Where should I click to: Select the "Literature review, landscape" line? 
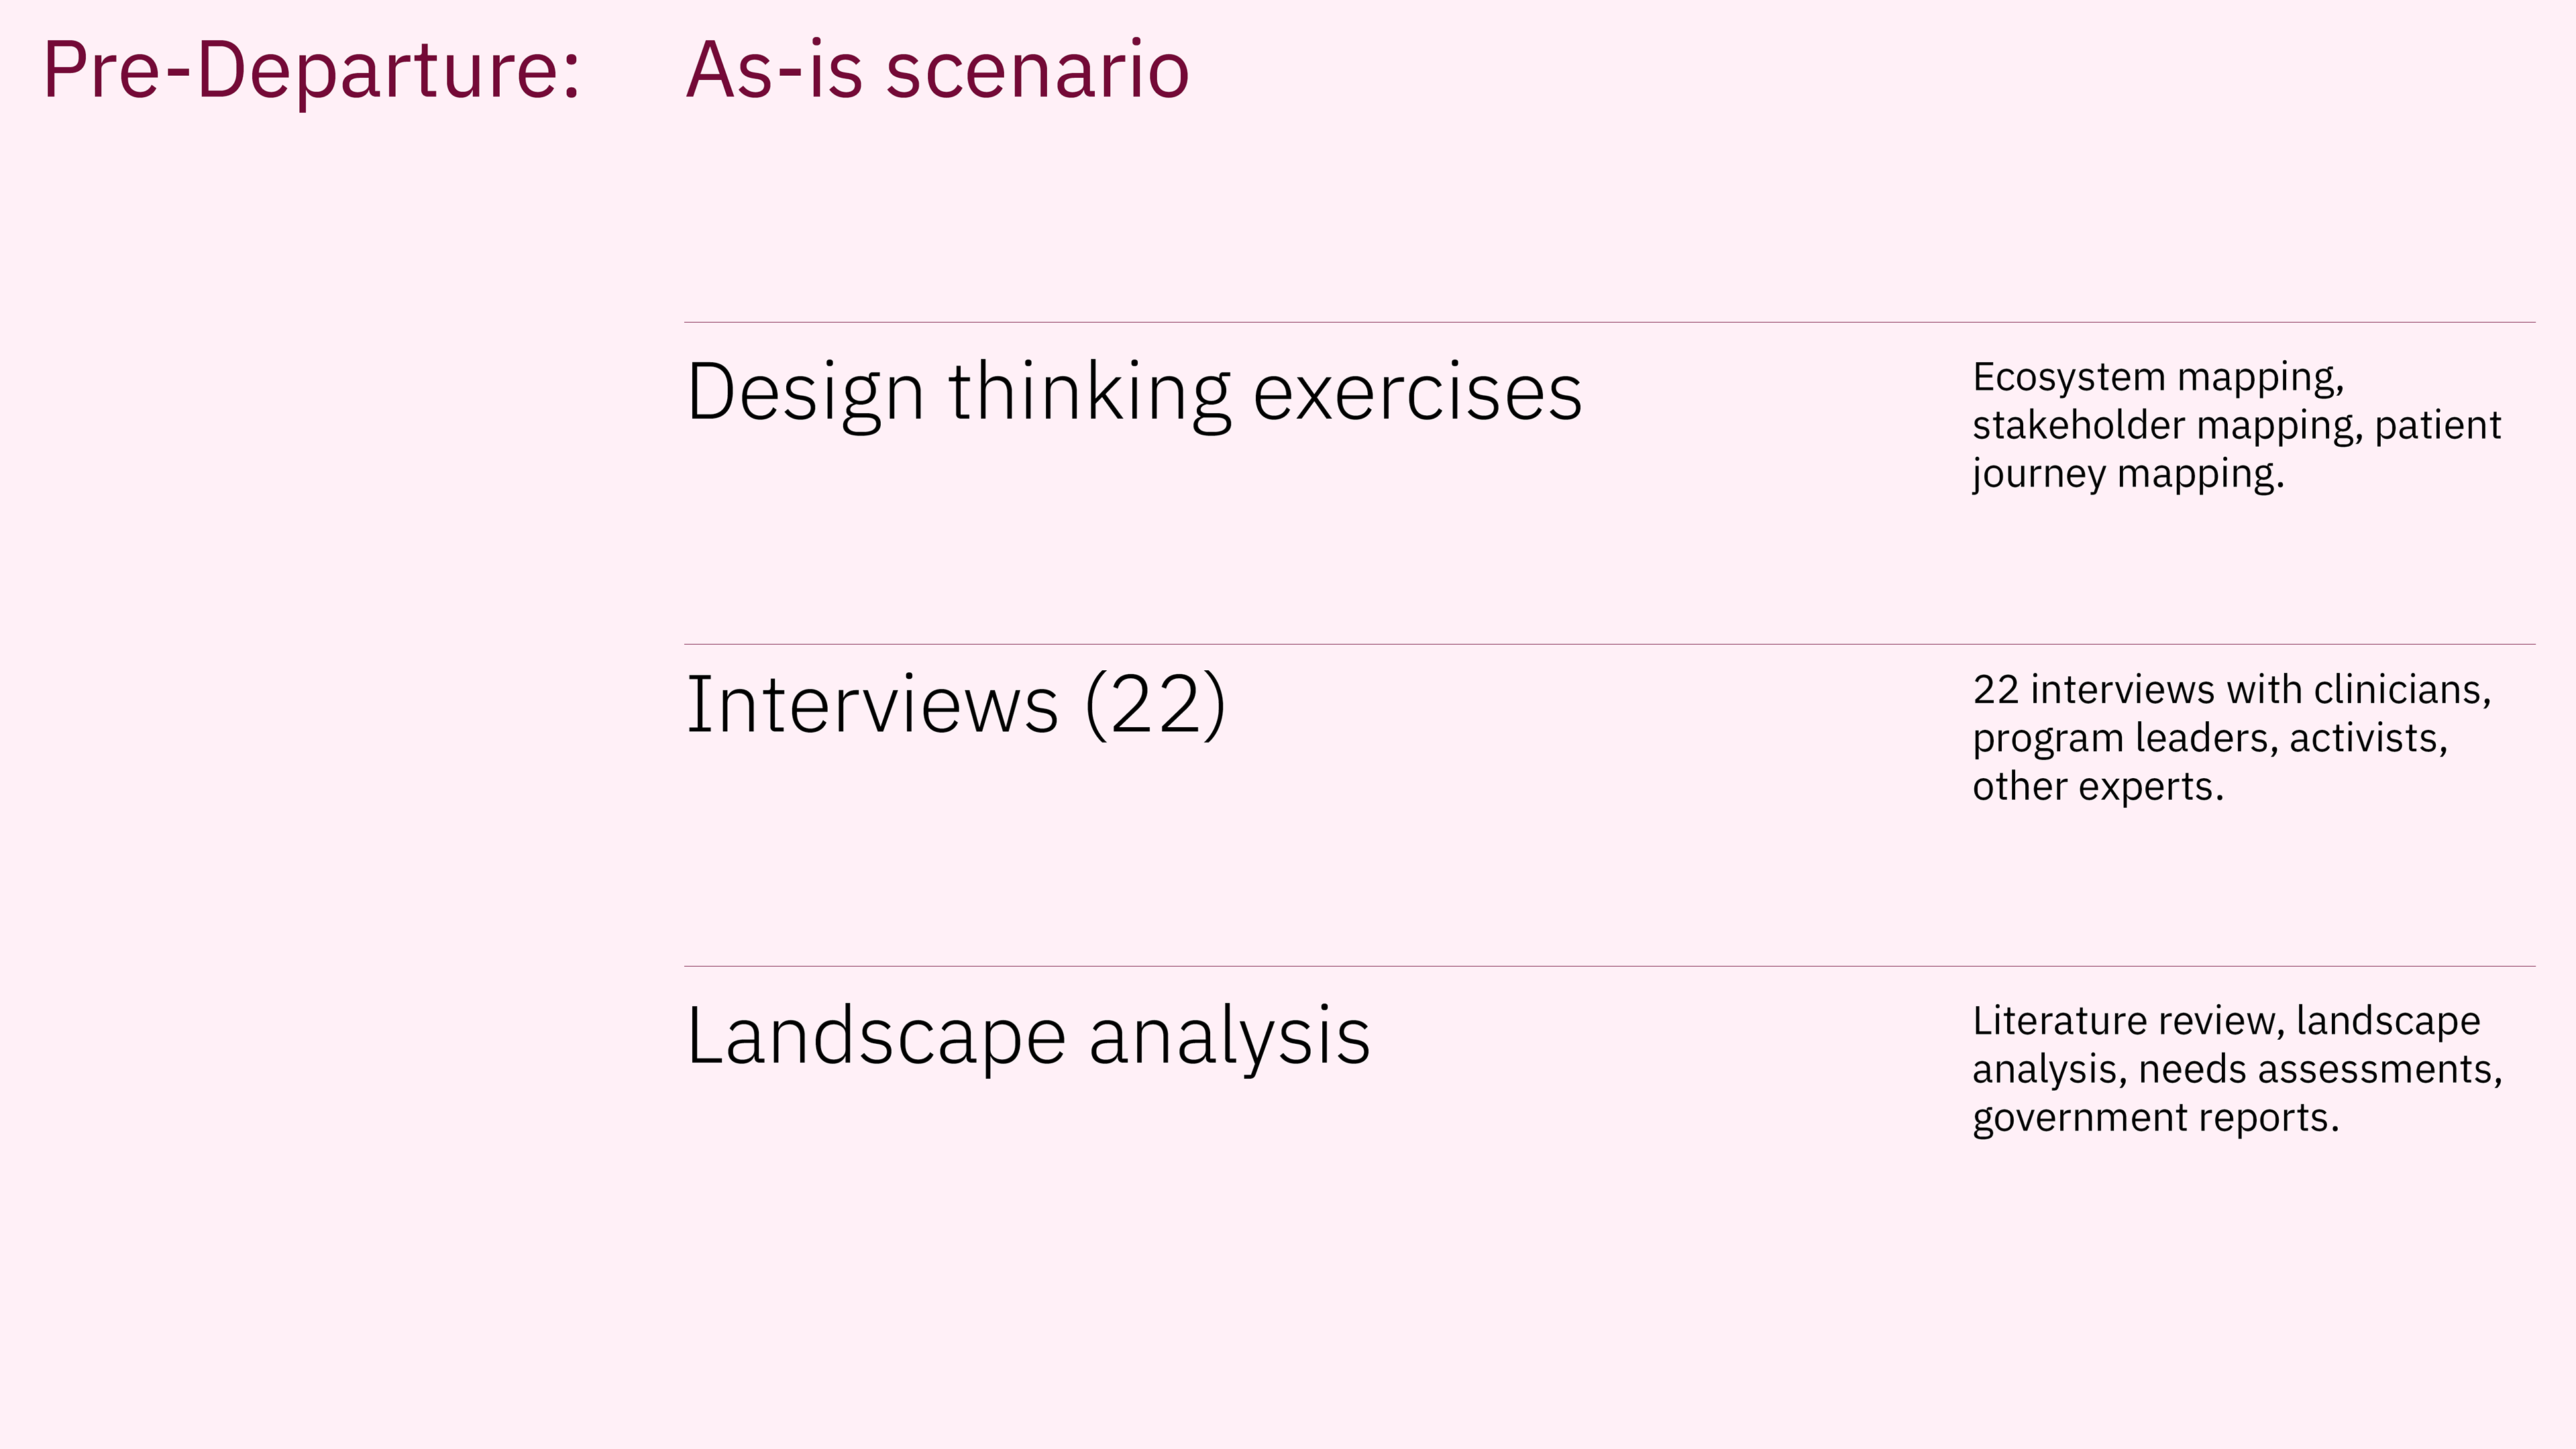[x=2226, y=1021]
